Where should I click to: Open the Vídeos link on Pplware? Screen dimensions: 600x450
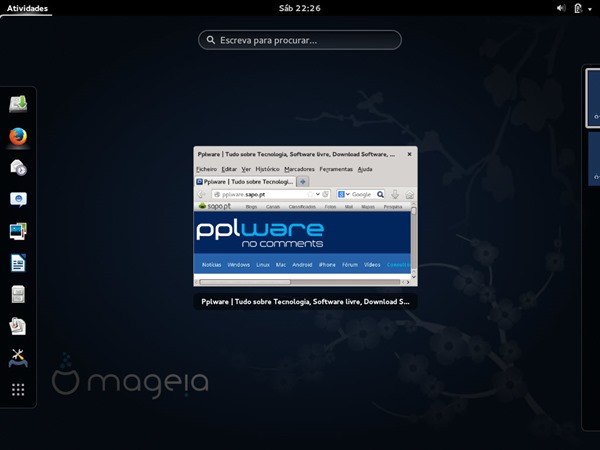click(372, 265)
